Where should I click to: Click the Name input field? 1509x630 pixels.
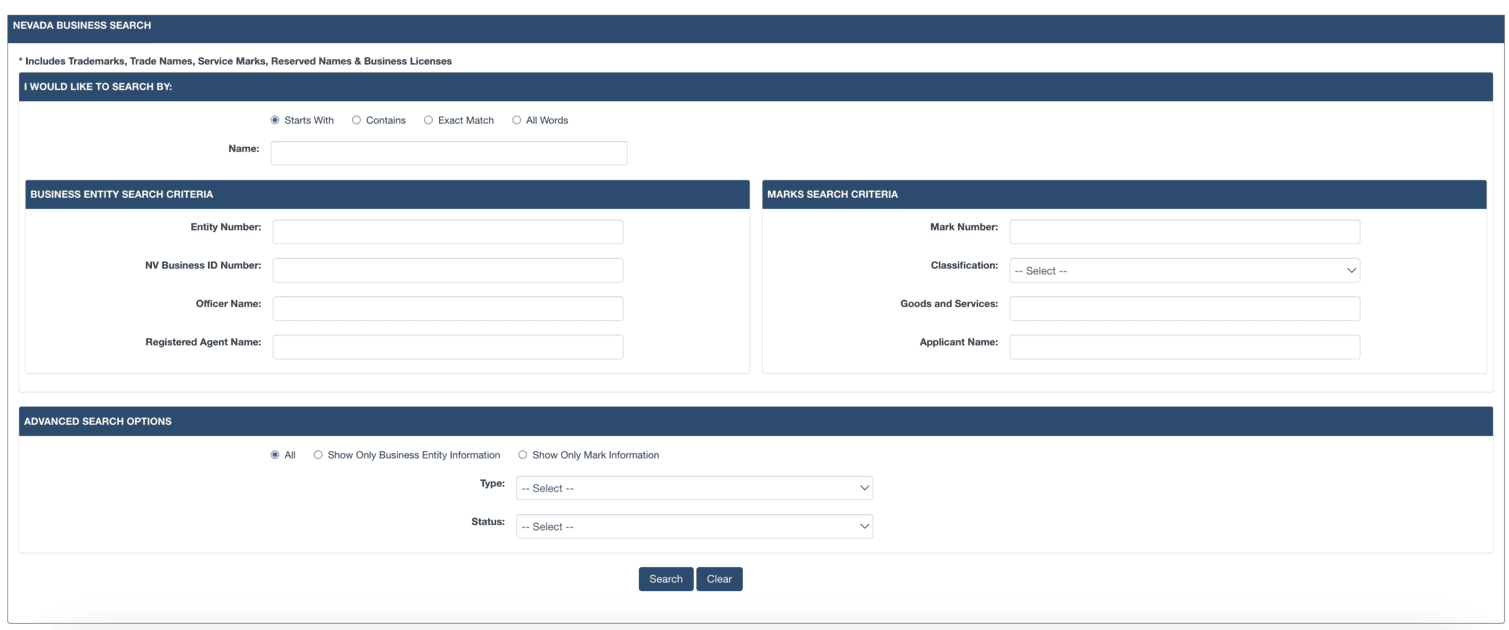(x=448, y=153)
